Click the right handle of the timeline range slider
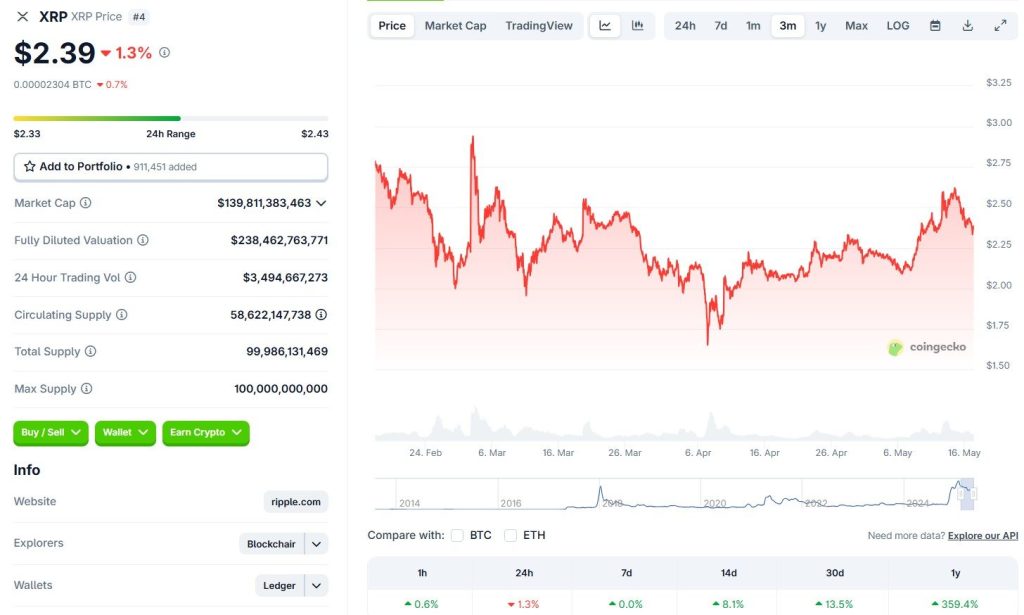Image resolution: width=1024 pixels, height=615 pixels. [974, 494]
